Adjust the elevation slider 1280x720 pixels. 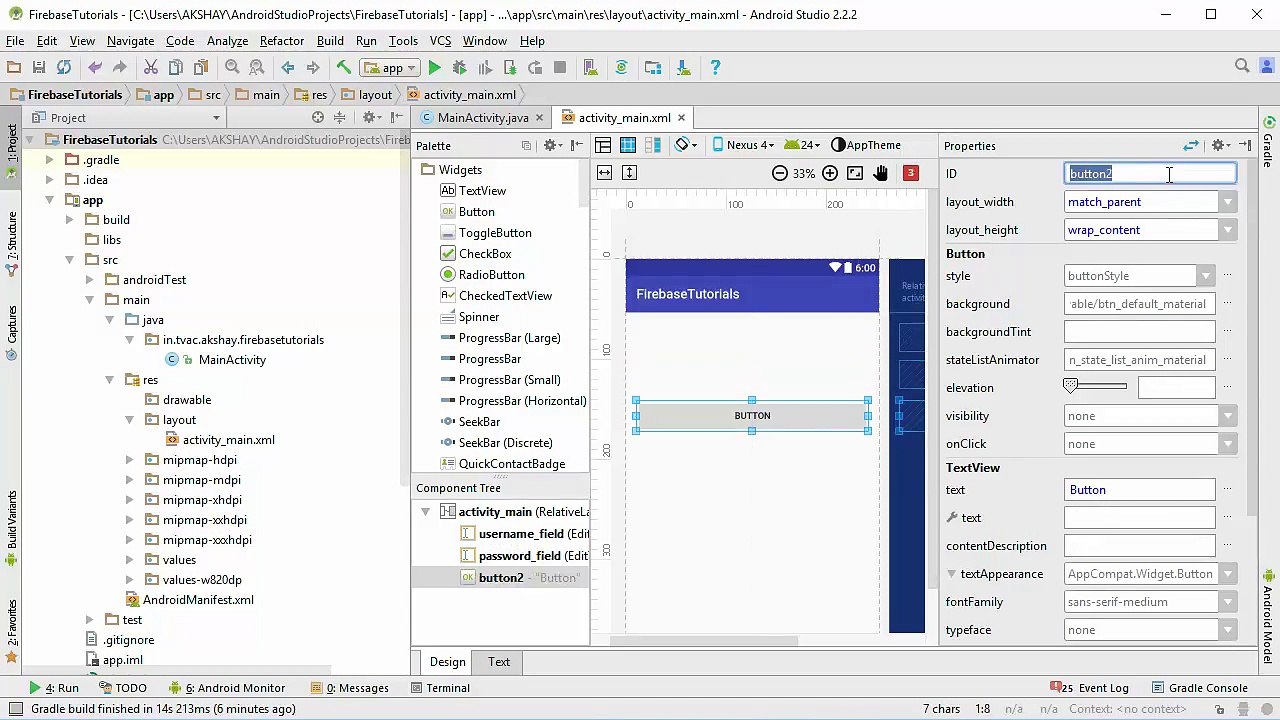click(1095, 387)
